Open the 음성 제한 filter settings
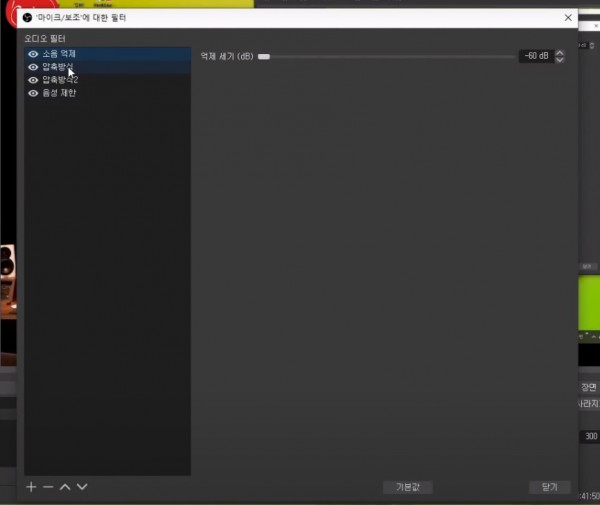Image resolution: width=600 pixels, height=505 pixels. (x=59, y=93)
